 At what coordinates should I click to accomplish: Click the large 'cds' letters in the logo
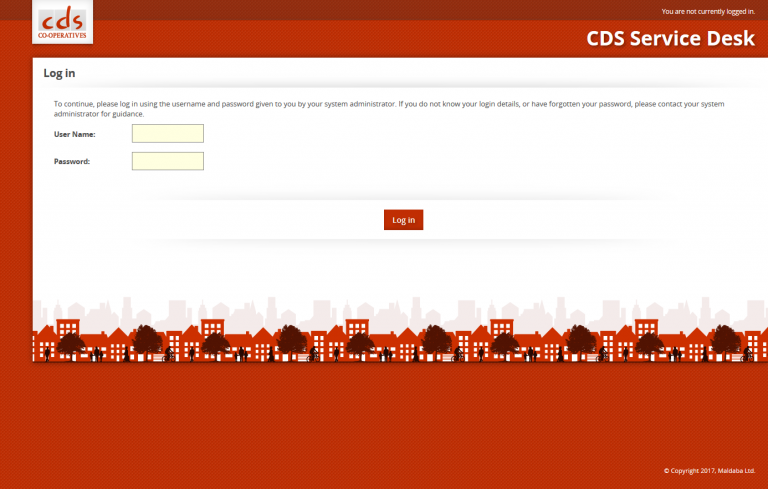click(x=63, y=19)
